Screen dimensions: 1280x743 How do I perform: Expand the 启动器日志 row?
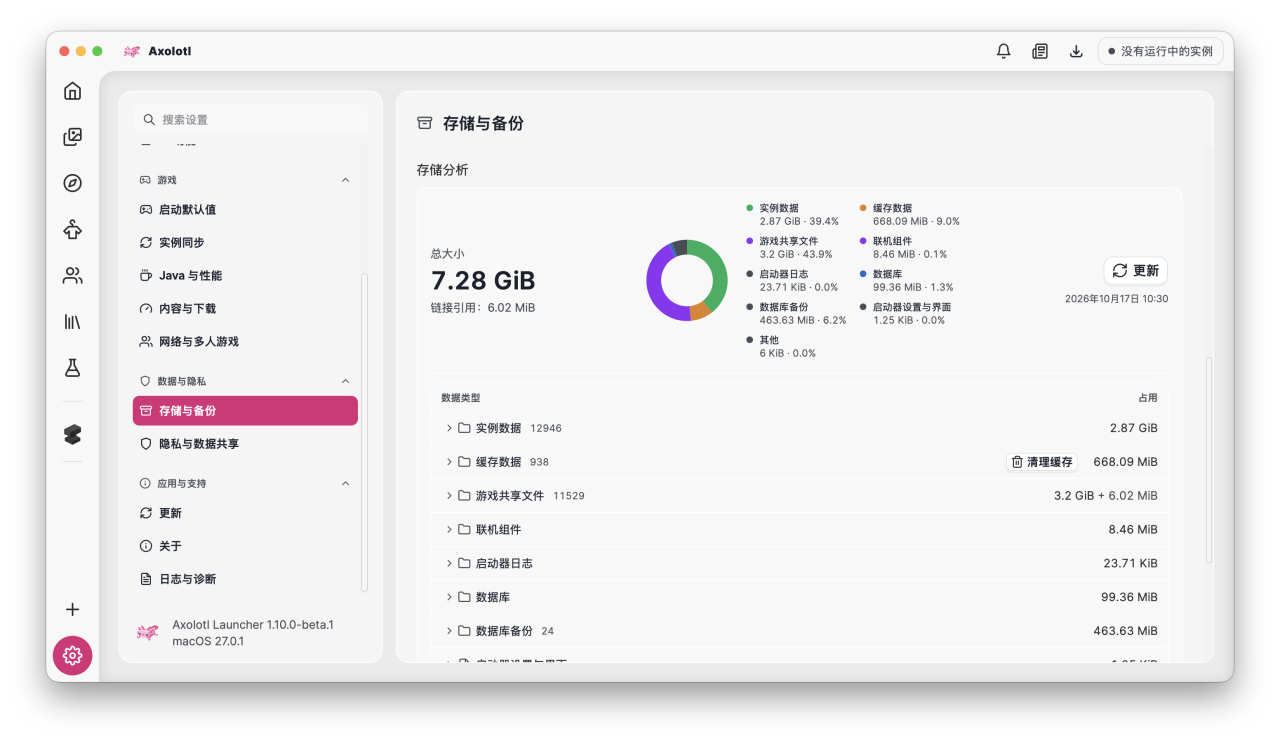pyautogui.click(x=449, y=563)
